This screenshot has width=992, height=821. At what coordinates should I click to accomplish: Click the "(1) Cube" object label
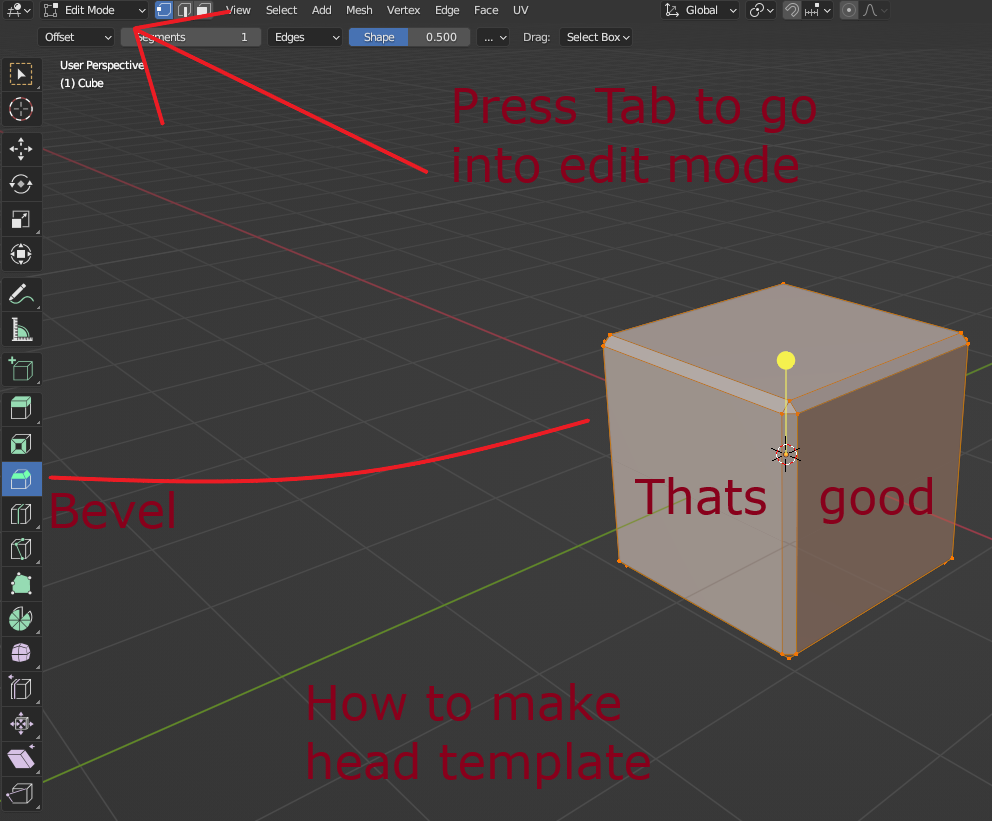[x=82, y=83]
